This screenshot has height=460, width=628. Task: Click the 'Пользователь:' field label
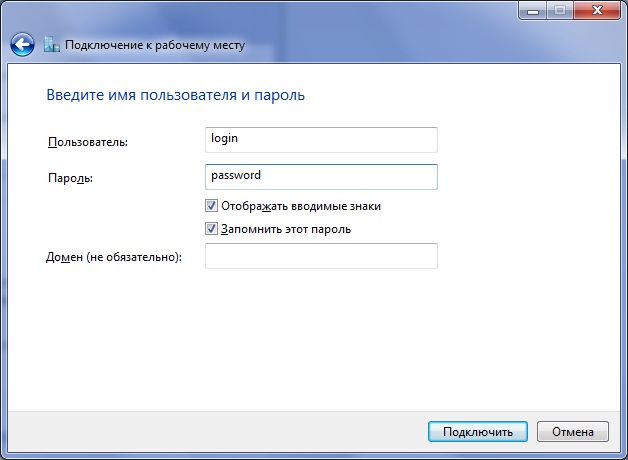coord(87,143)
